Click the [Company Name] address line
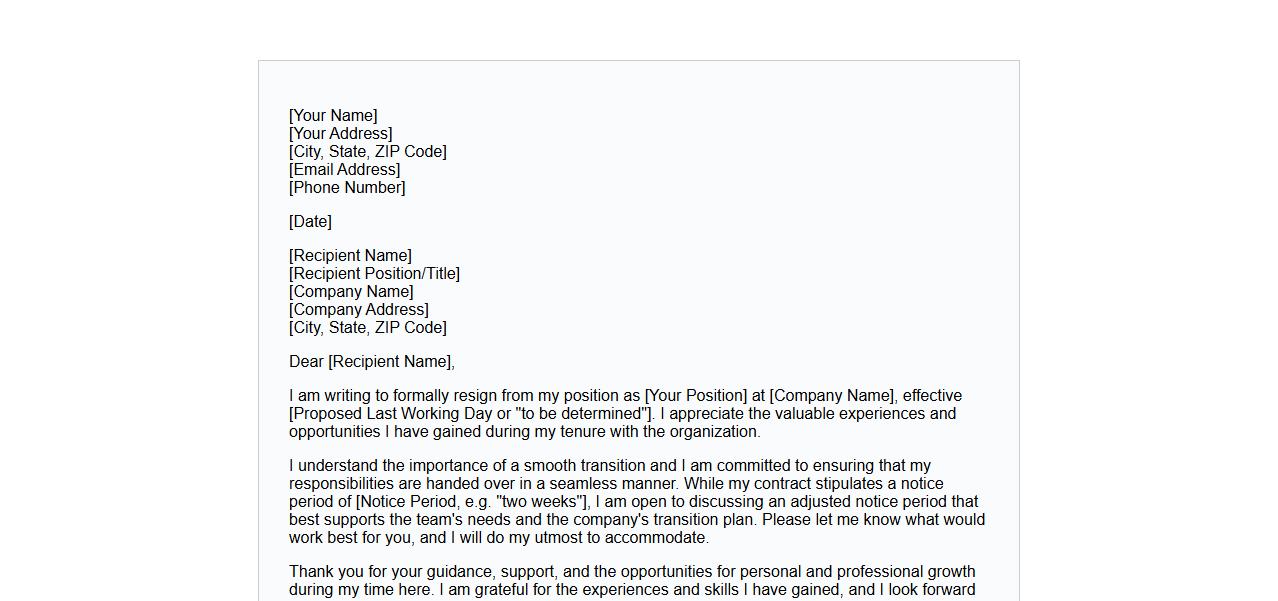Image resolution: width=1278 pixels, height=601 pixels. [x=351, y=292]
